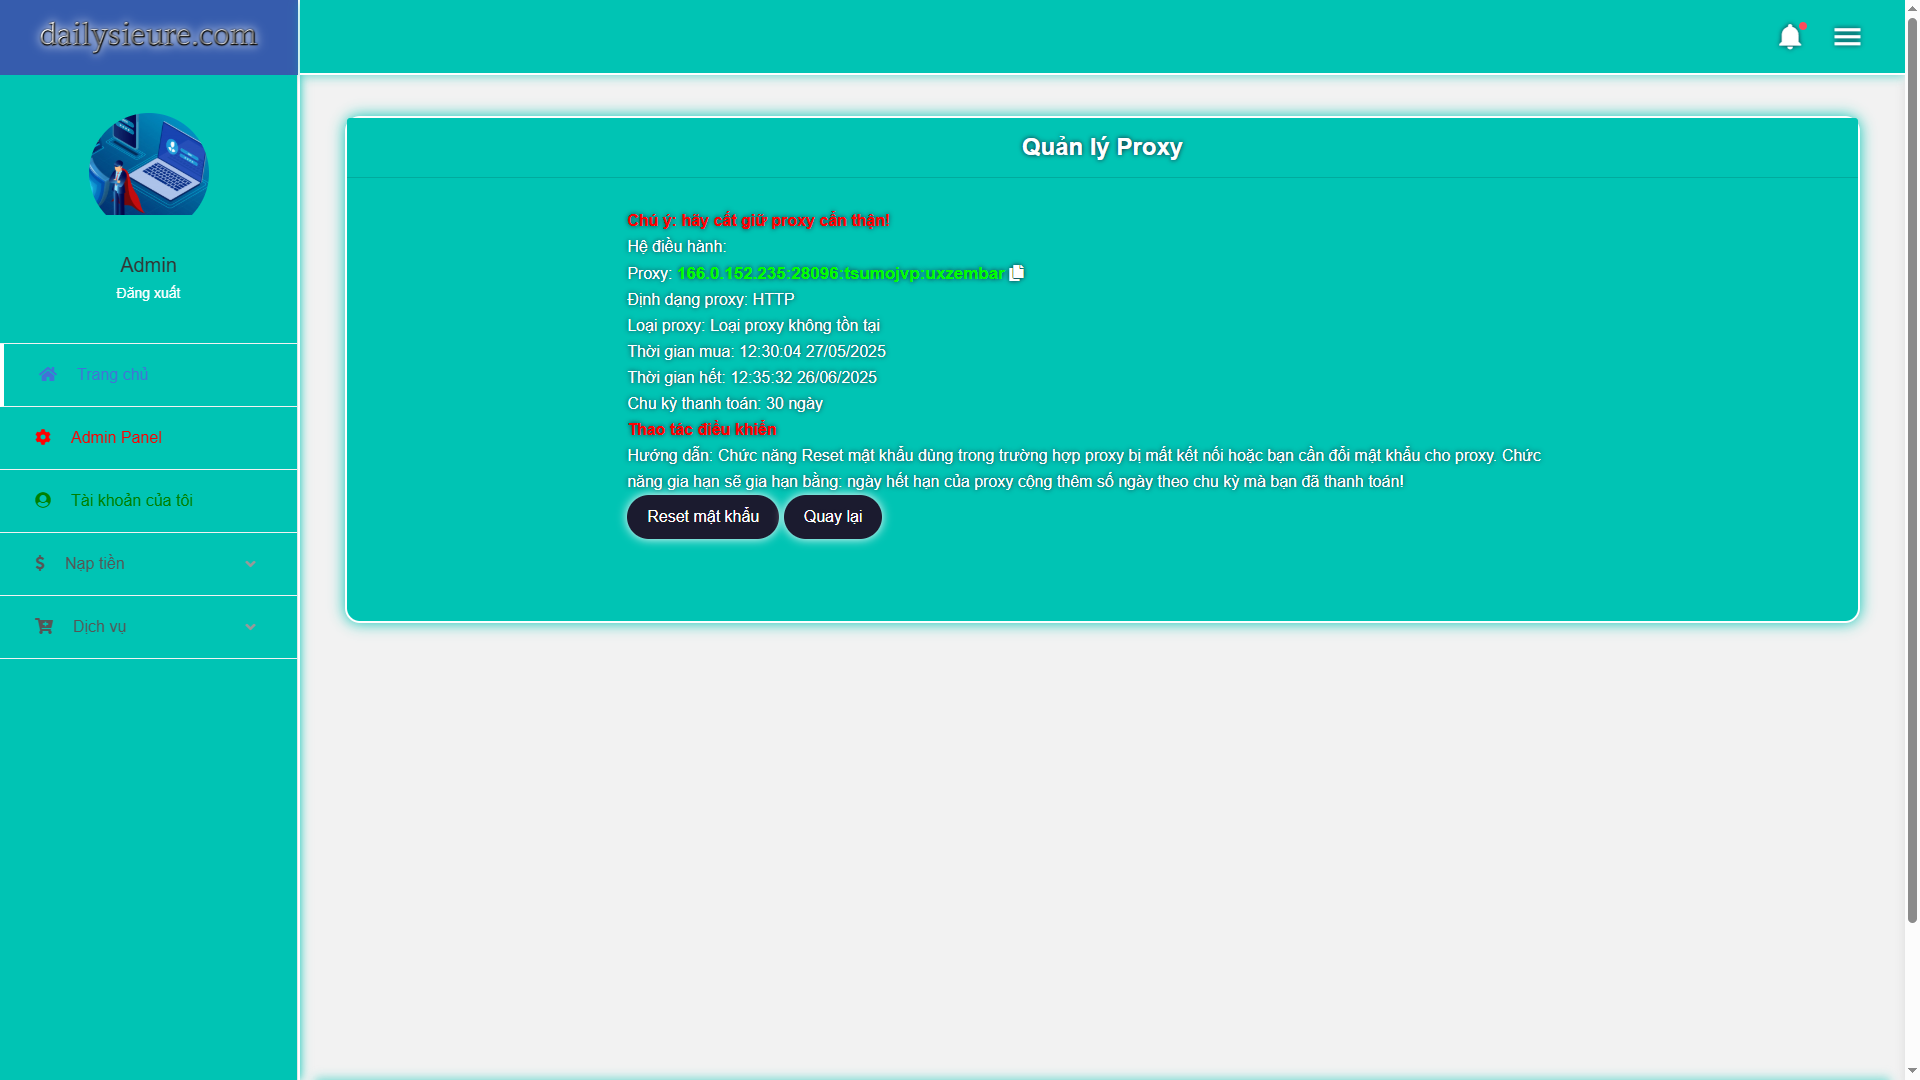
Task: Click the 'Hệ điều hành:' line
Action: click(x=677, y=246)
